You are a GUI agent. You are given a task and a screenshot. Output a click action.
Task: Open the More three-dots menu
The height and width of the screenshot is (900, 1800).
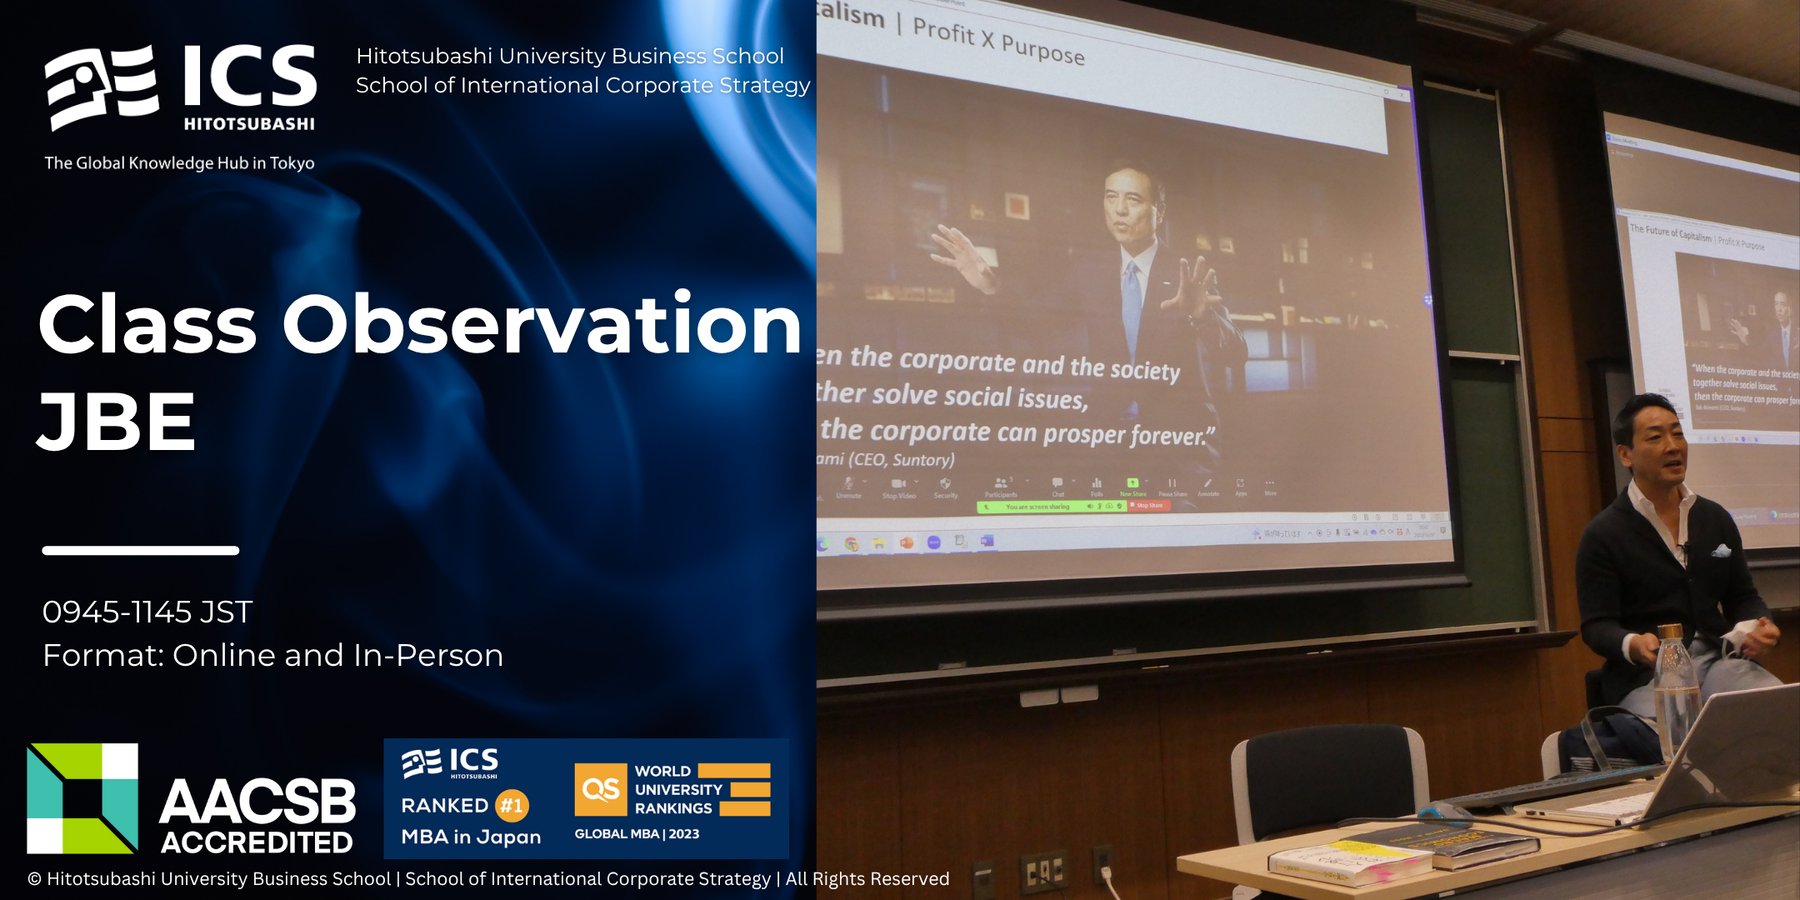point(1270,483)
